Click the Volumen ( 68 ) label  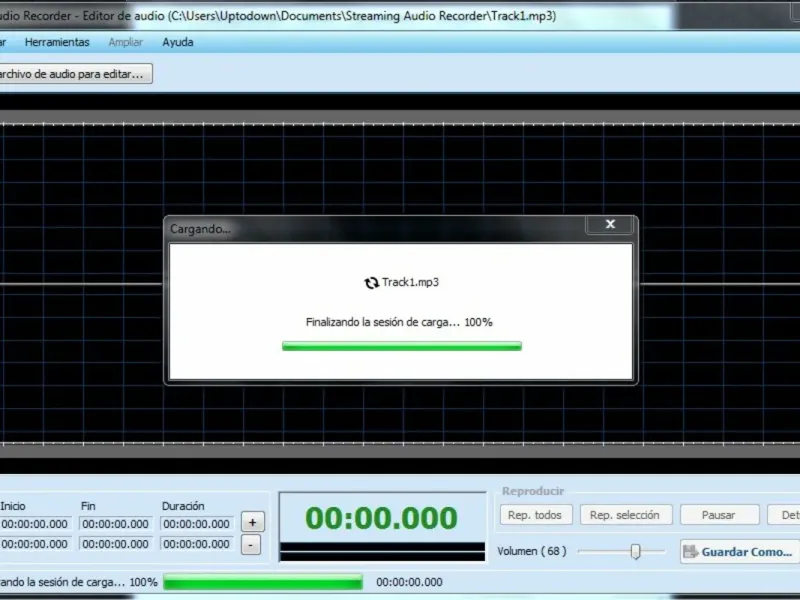coord(532,552)
